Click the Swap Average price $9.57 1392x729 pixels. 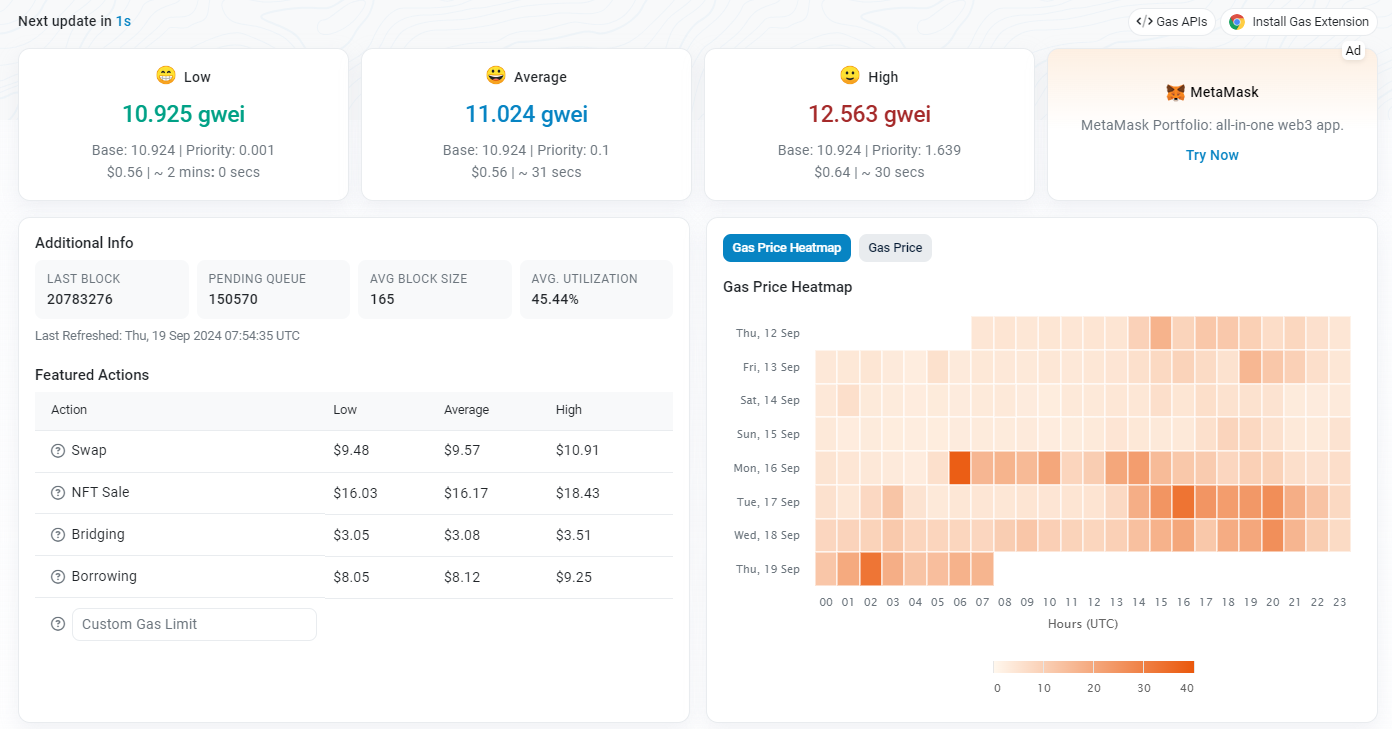[462, 451]
